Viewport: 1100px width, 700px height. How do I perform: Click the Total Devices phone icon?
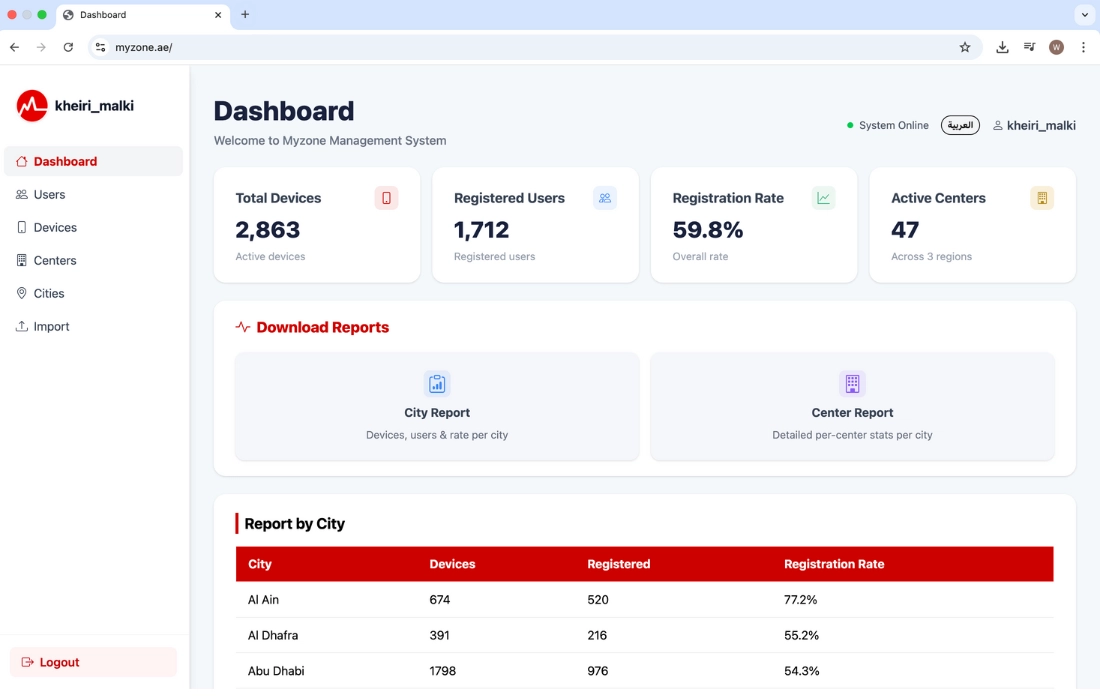pos(386,198)
